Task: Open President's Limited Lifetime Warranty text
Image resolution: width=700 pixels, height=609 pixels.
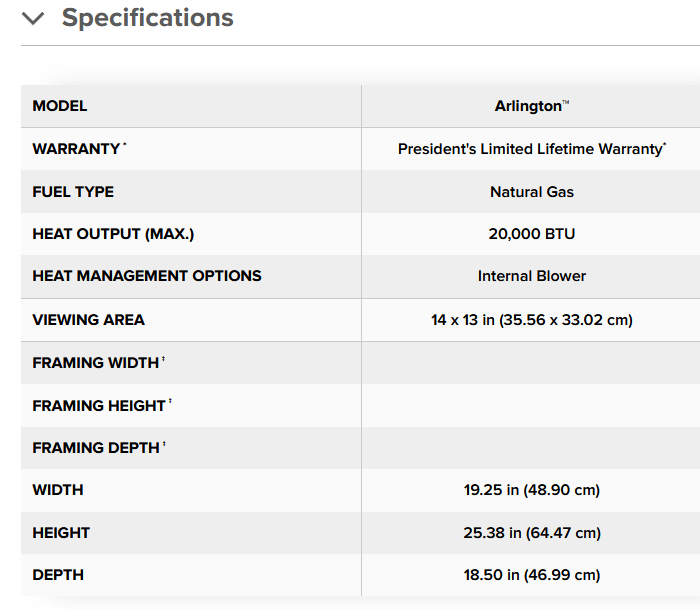Action: coord(532,149)
